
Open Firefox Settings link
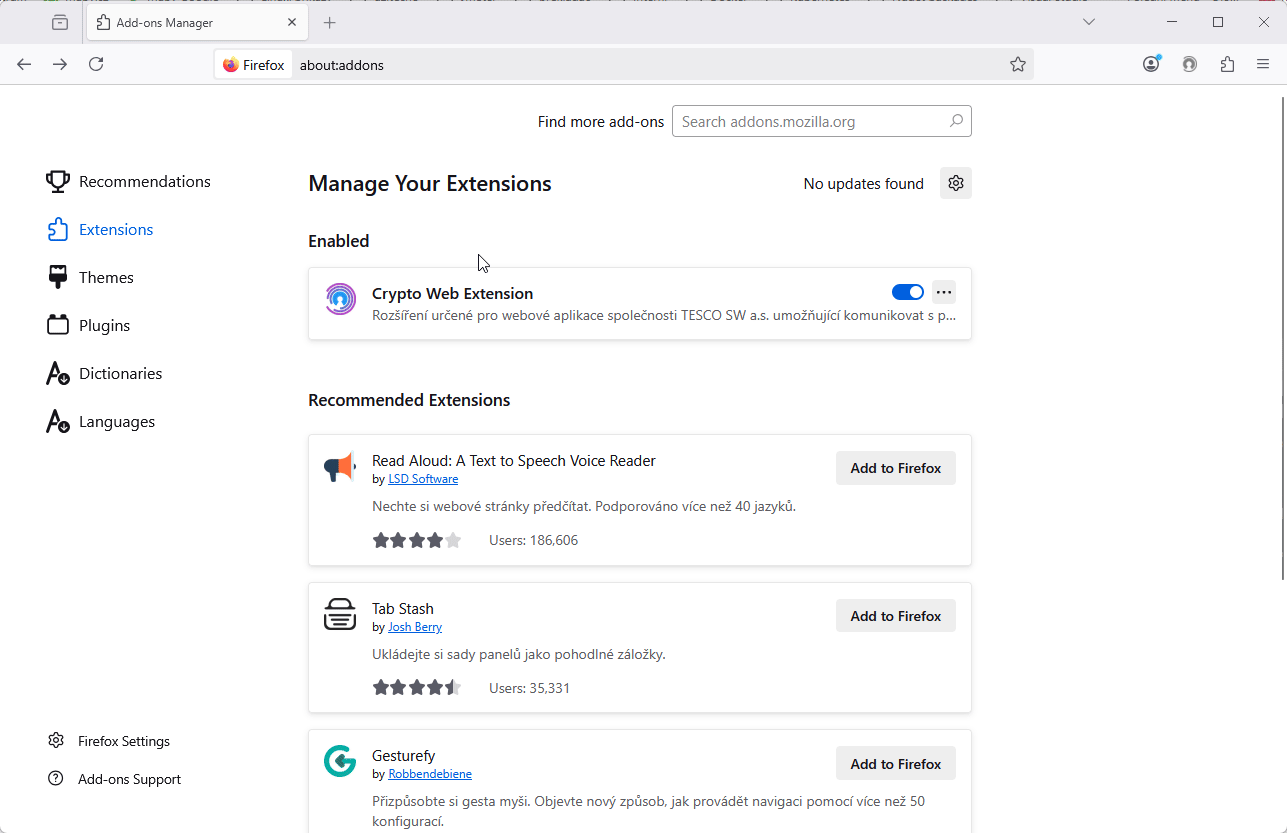click(x=109, y=741)
